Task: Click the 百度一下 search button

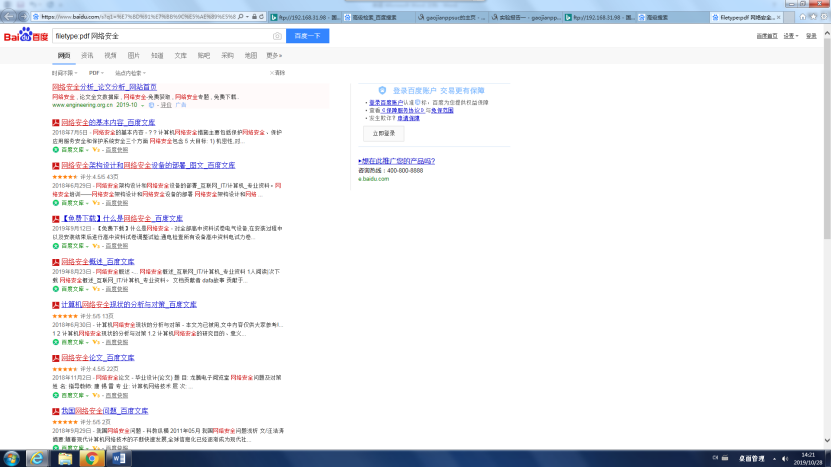Action: [307, 36]
